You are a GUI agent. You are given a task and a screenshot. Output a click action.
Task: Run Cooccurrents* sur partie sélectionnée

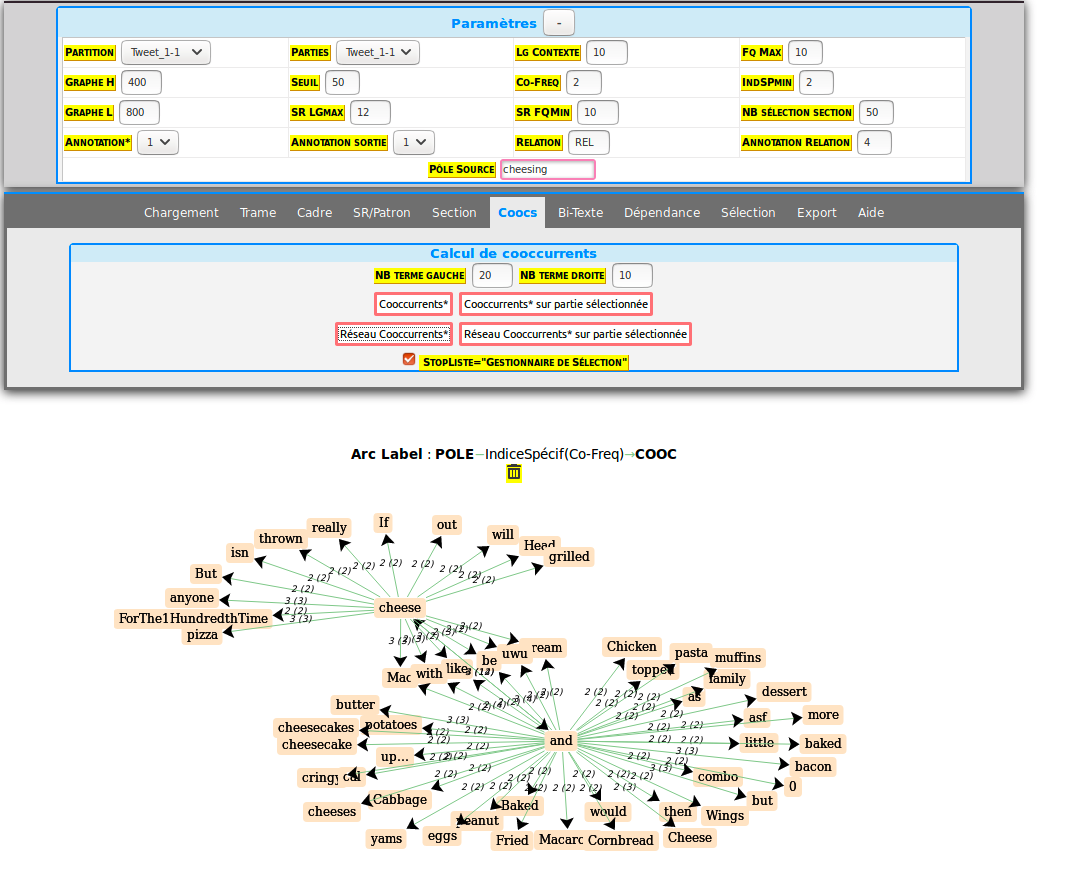coord(556,304)
